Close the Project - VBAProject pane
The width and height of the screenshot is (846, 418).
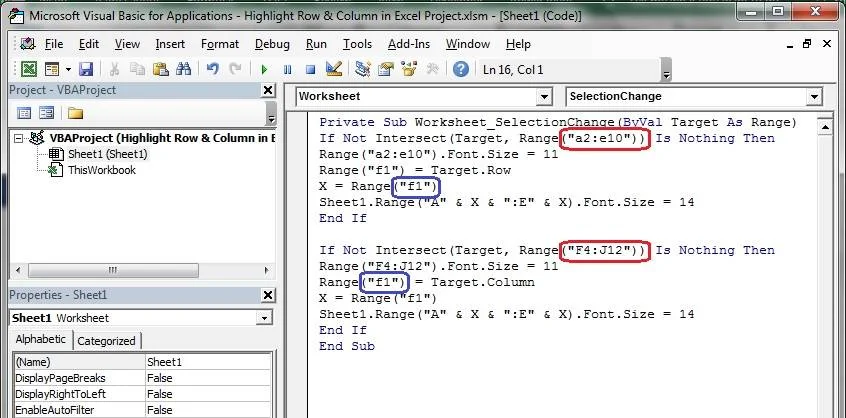(268, 90)
